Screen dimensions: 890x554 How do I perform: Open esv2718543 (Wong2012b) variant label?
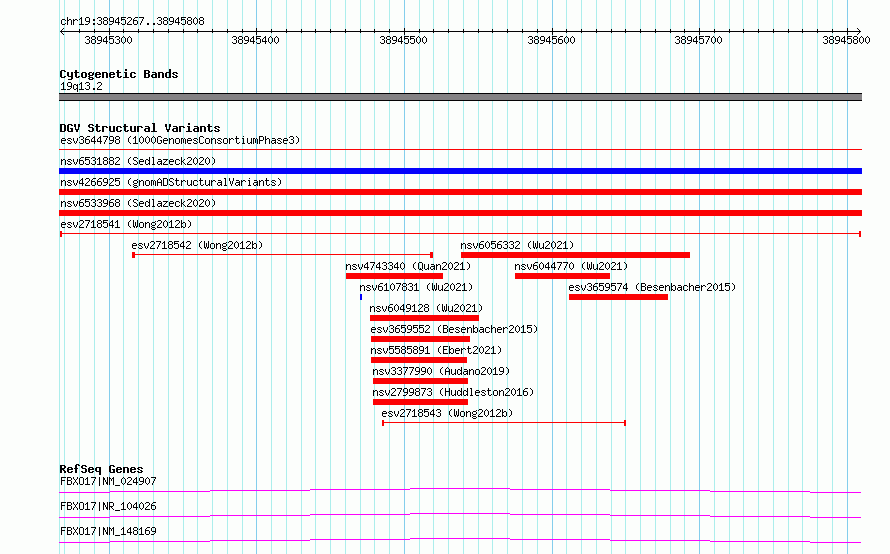click(x=447, y=413)
